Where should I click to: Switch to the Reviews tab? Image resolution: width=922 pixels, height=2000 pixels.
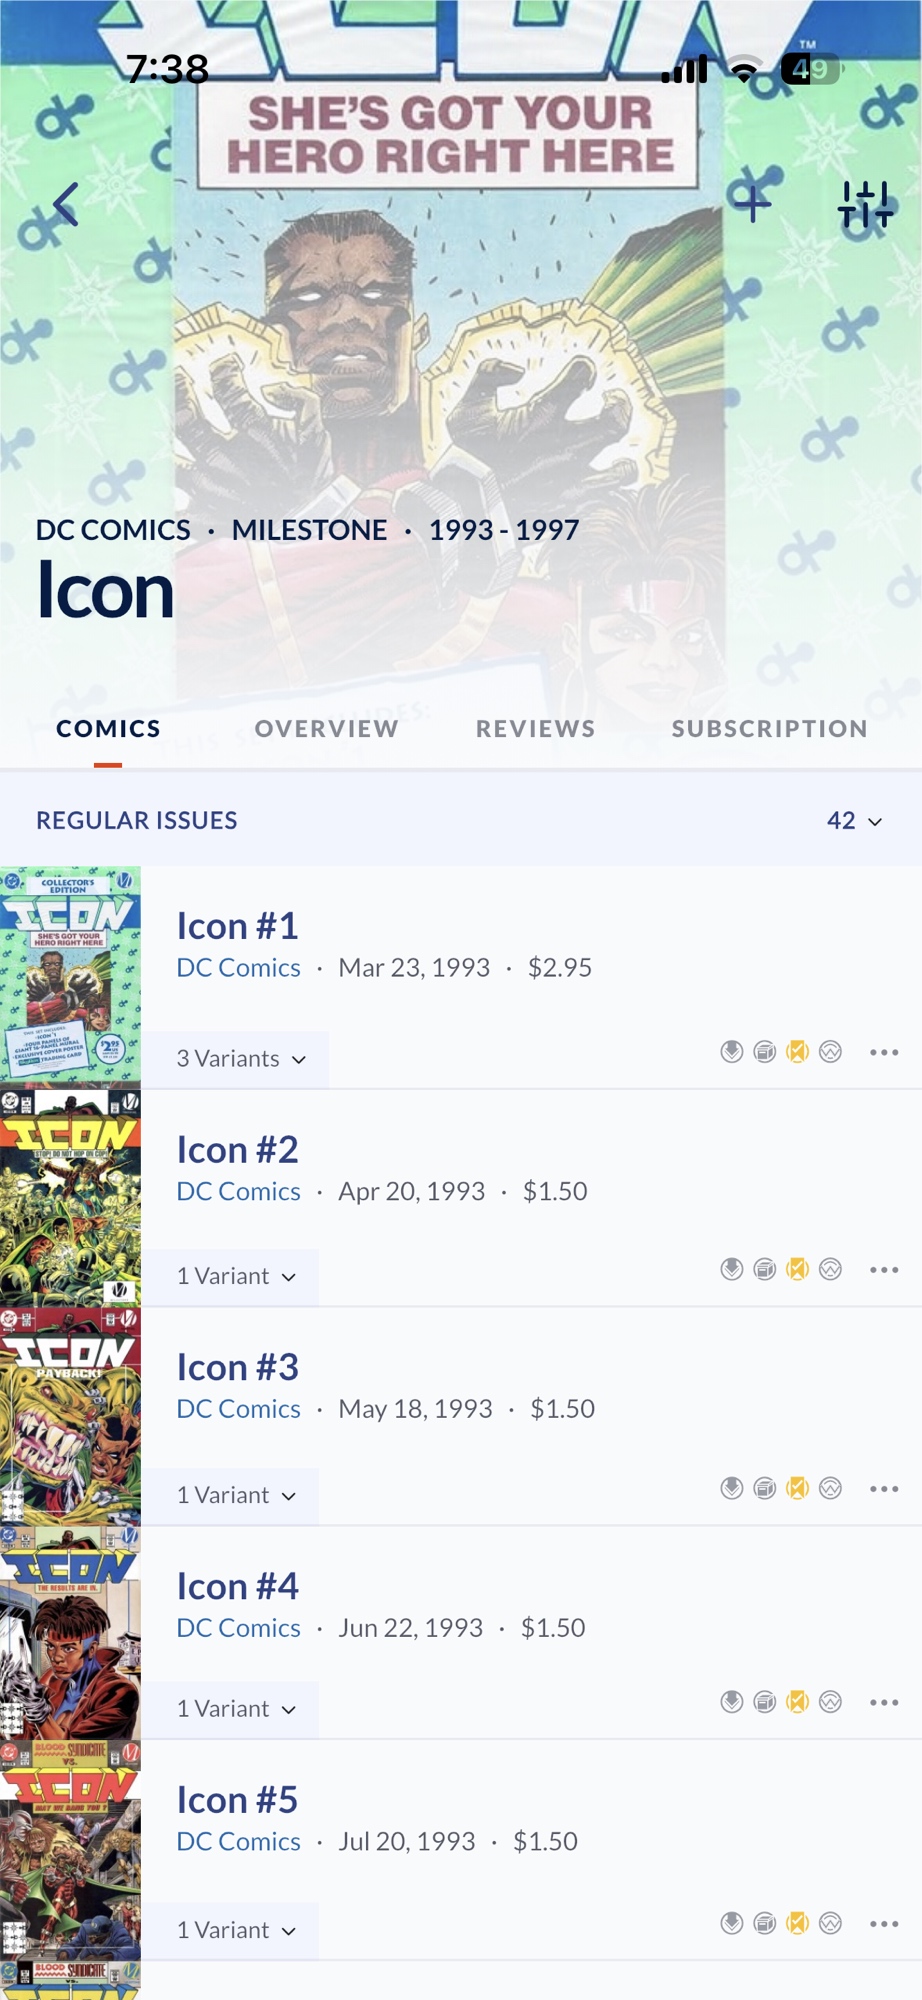pos(535,729)
